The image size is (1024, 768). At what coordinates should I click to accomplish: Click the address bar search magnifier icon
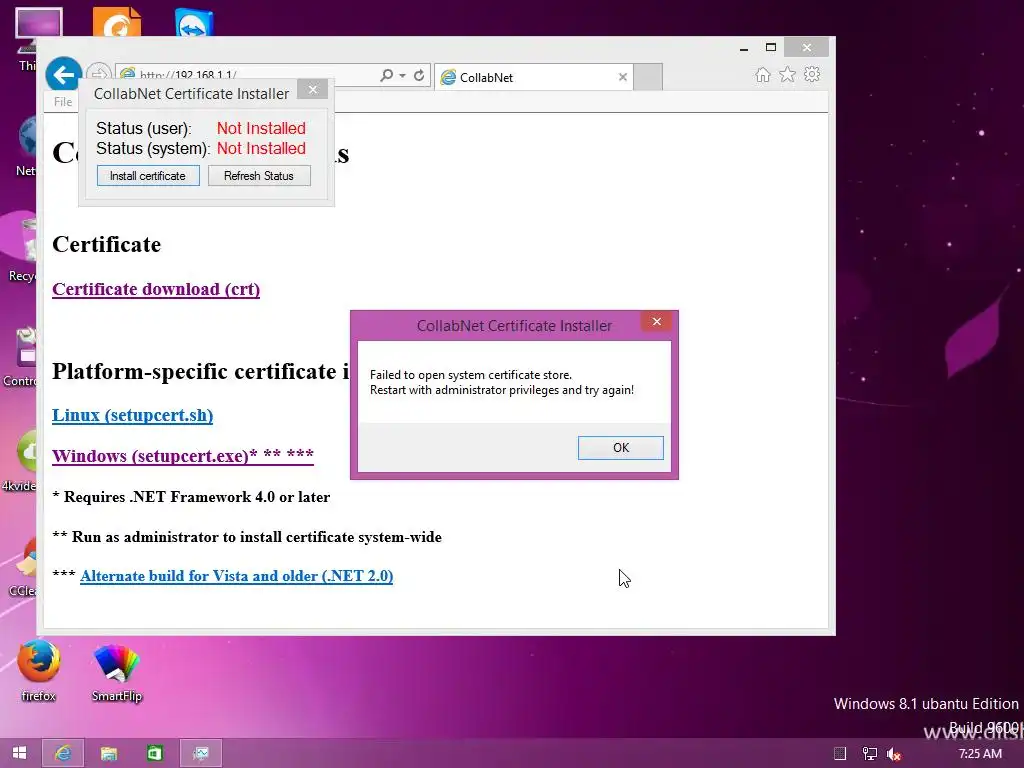pos(387,76)
